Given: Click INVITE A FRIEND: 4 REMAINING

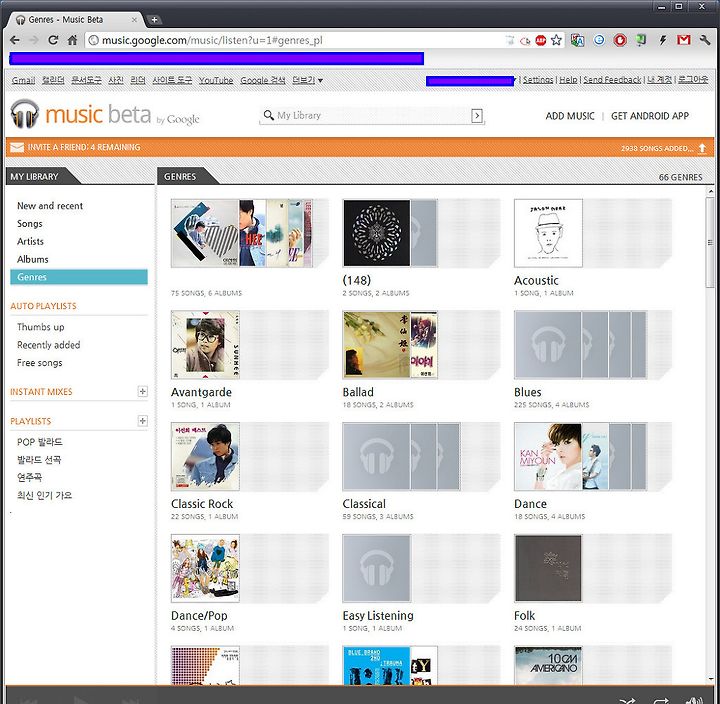Looking at the screenshot, I should pyautogui.click(x=84, y=147).
